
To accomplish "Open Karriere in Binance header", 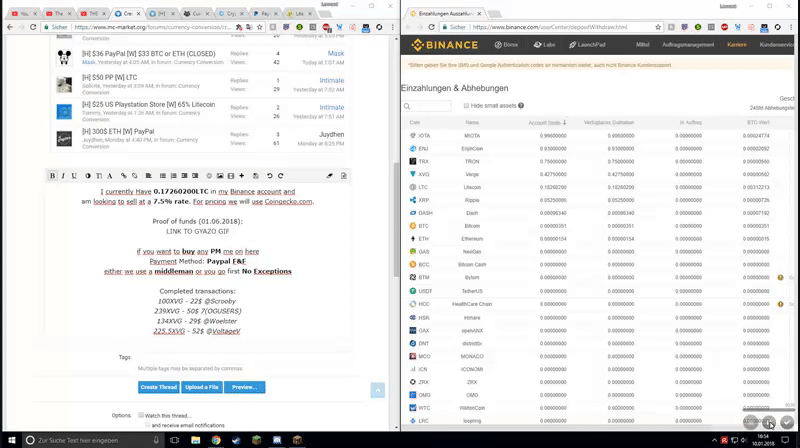I will tap(737, 45).
